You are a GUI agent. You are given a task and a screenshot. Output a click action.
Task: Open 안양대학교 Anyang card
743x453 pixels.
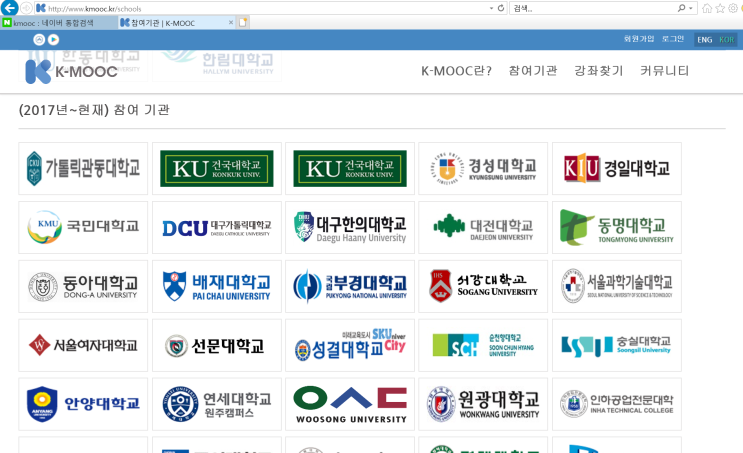tap(83, 404)
